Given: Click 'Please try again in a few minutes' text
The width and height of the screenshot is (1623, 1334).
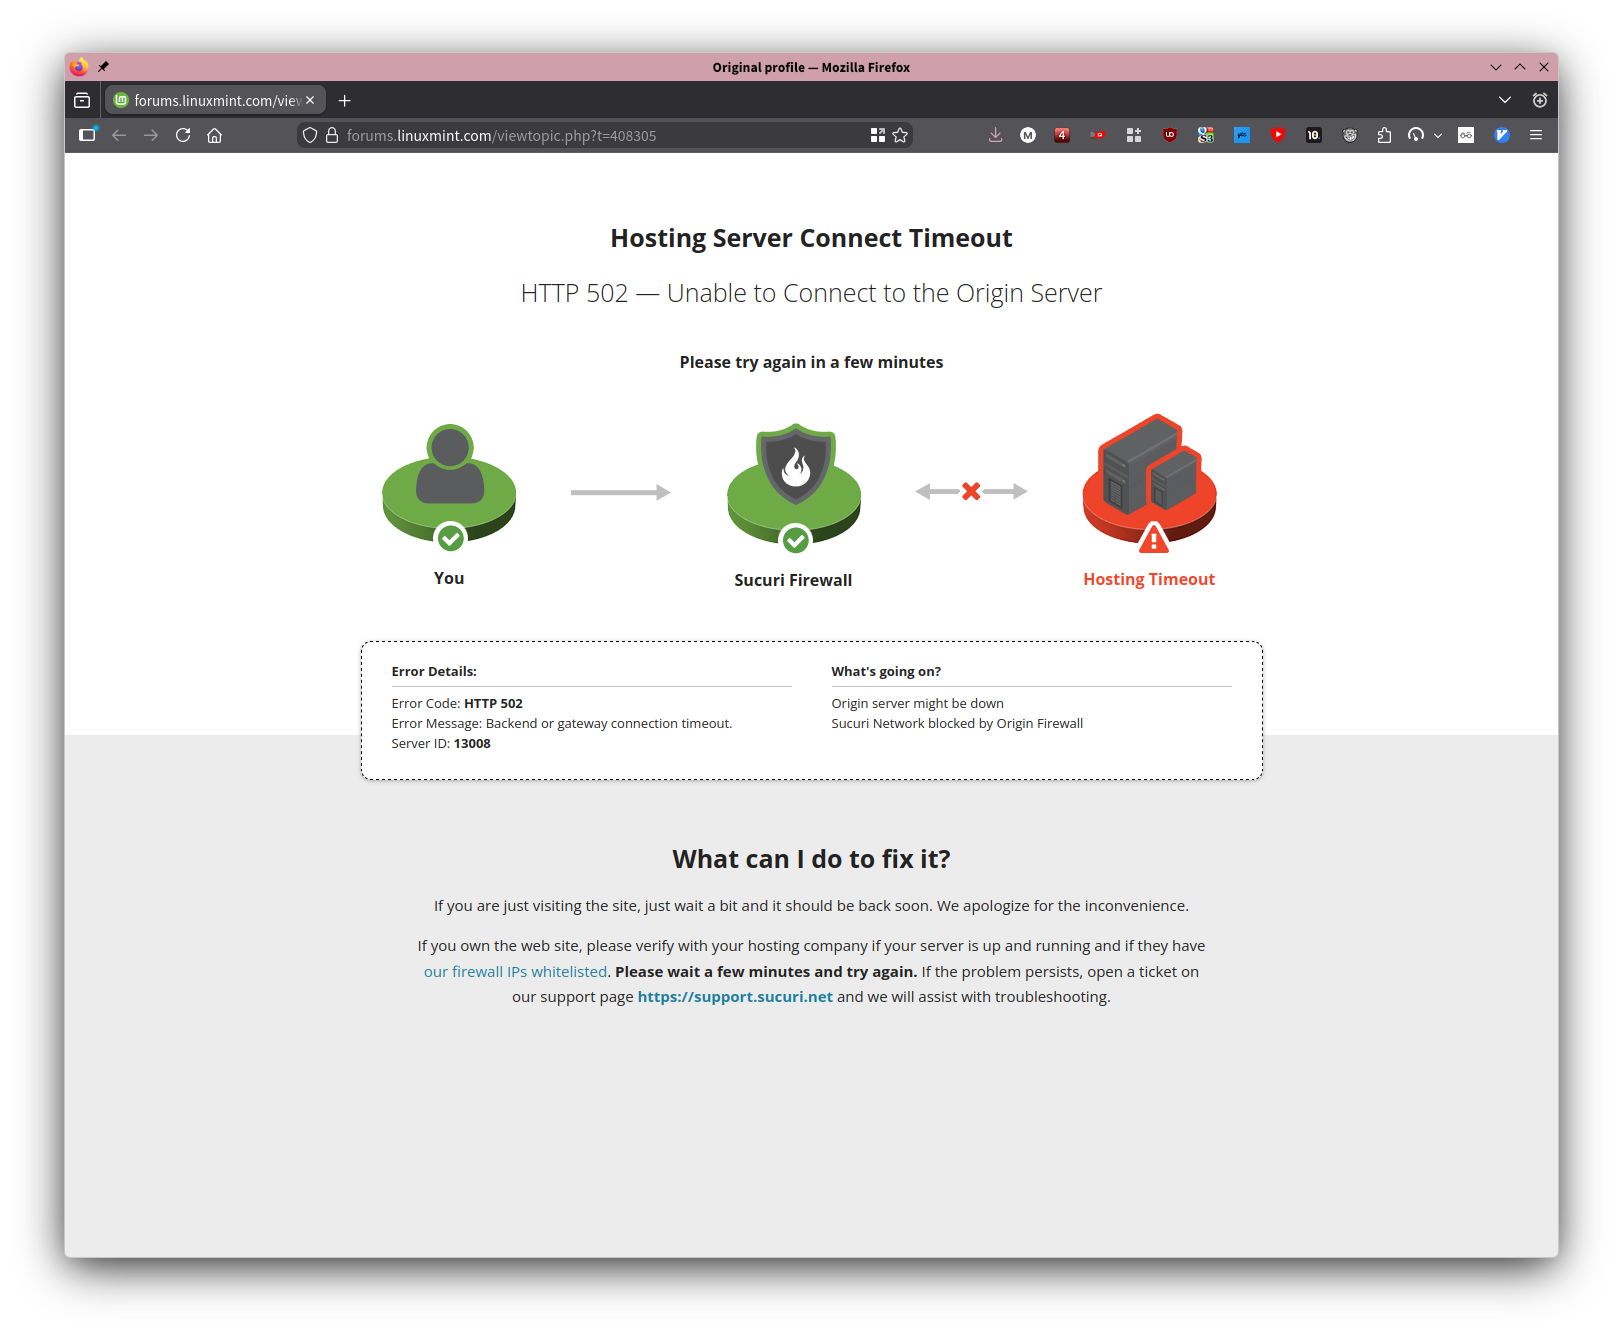Looking at the screenshot, I should pos(811,362).
